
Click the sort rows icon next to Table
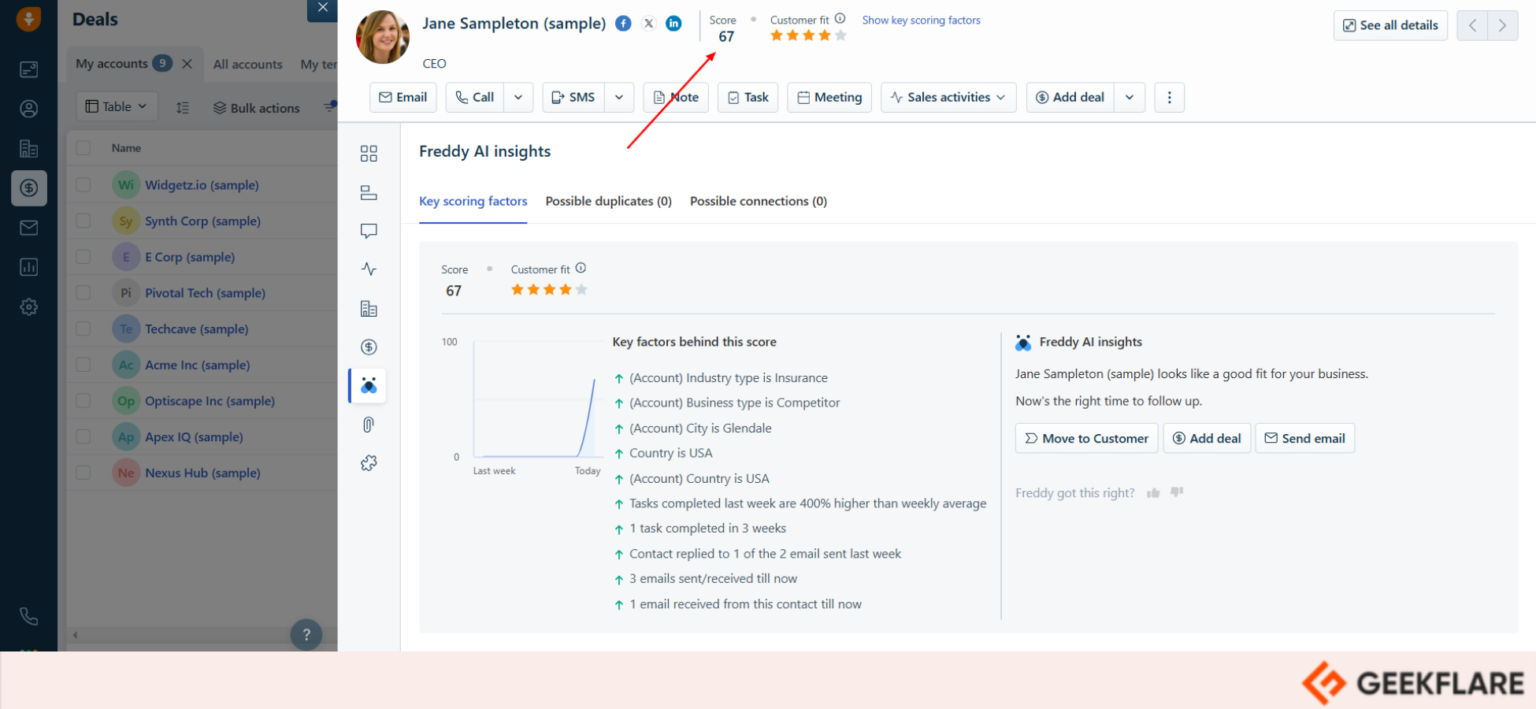pyautogui.click(x=183, y=107)
